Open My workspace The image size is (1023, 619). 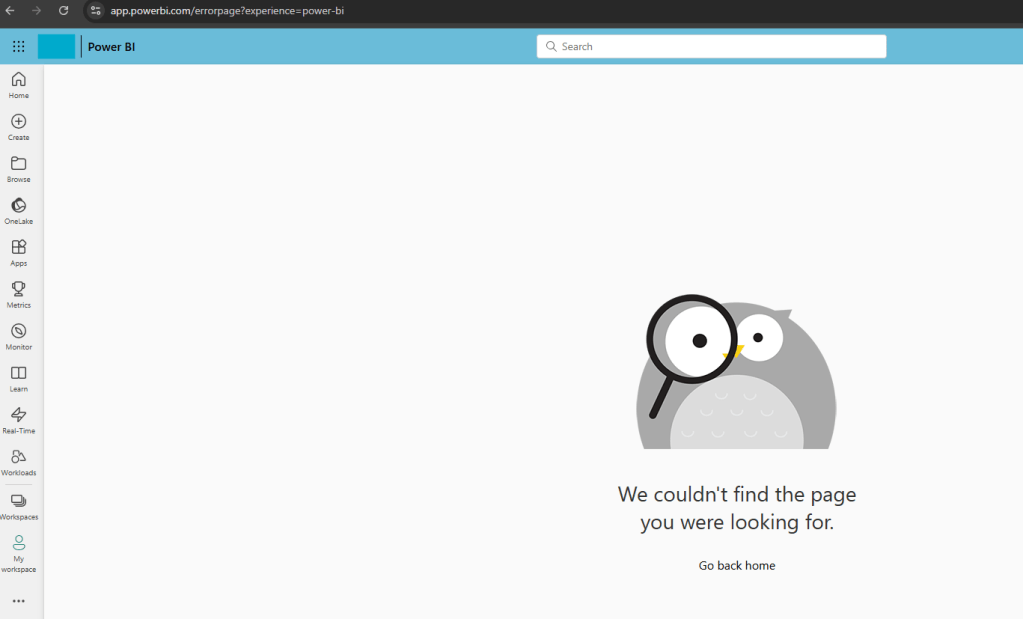[x=18, y=554]
